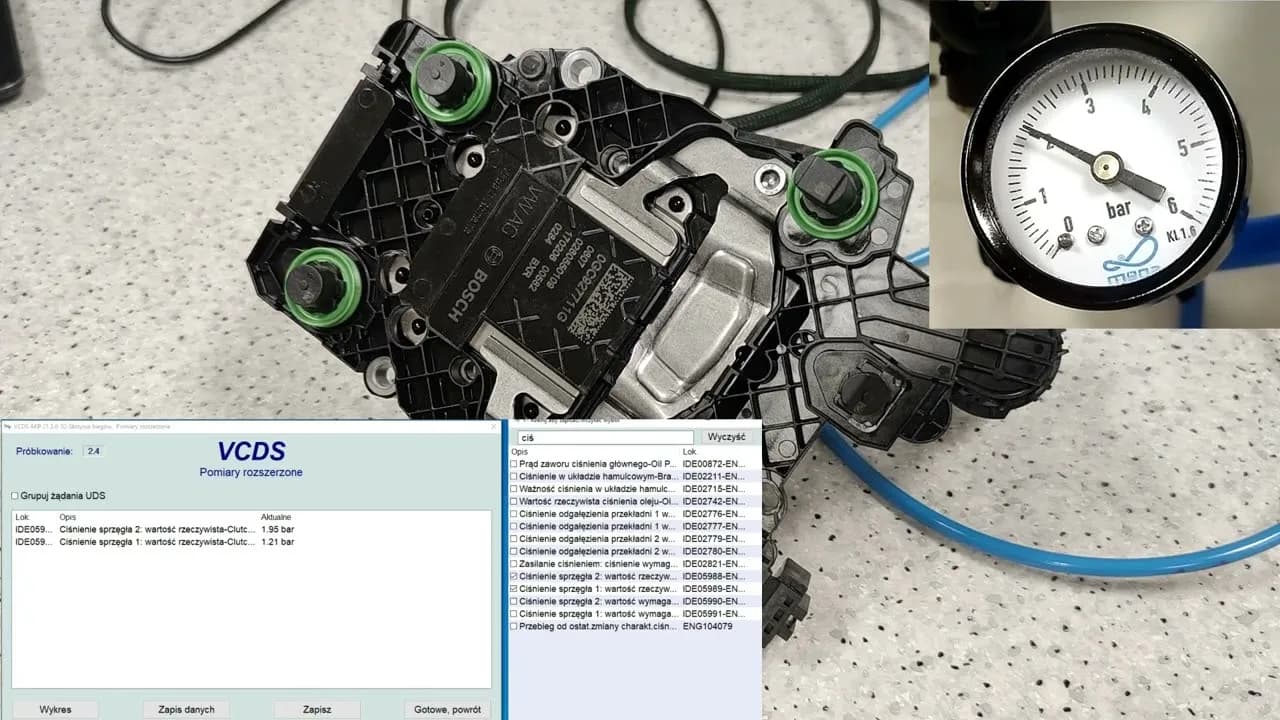This screenshot has height=720, width=1280.
Task: Toggle the Grupuj żądania UDS checkbox
Action: point(15,496)
